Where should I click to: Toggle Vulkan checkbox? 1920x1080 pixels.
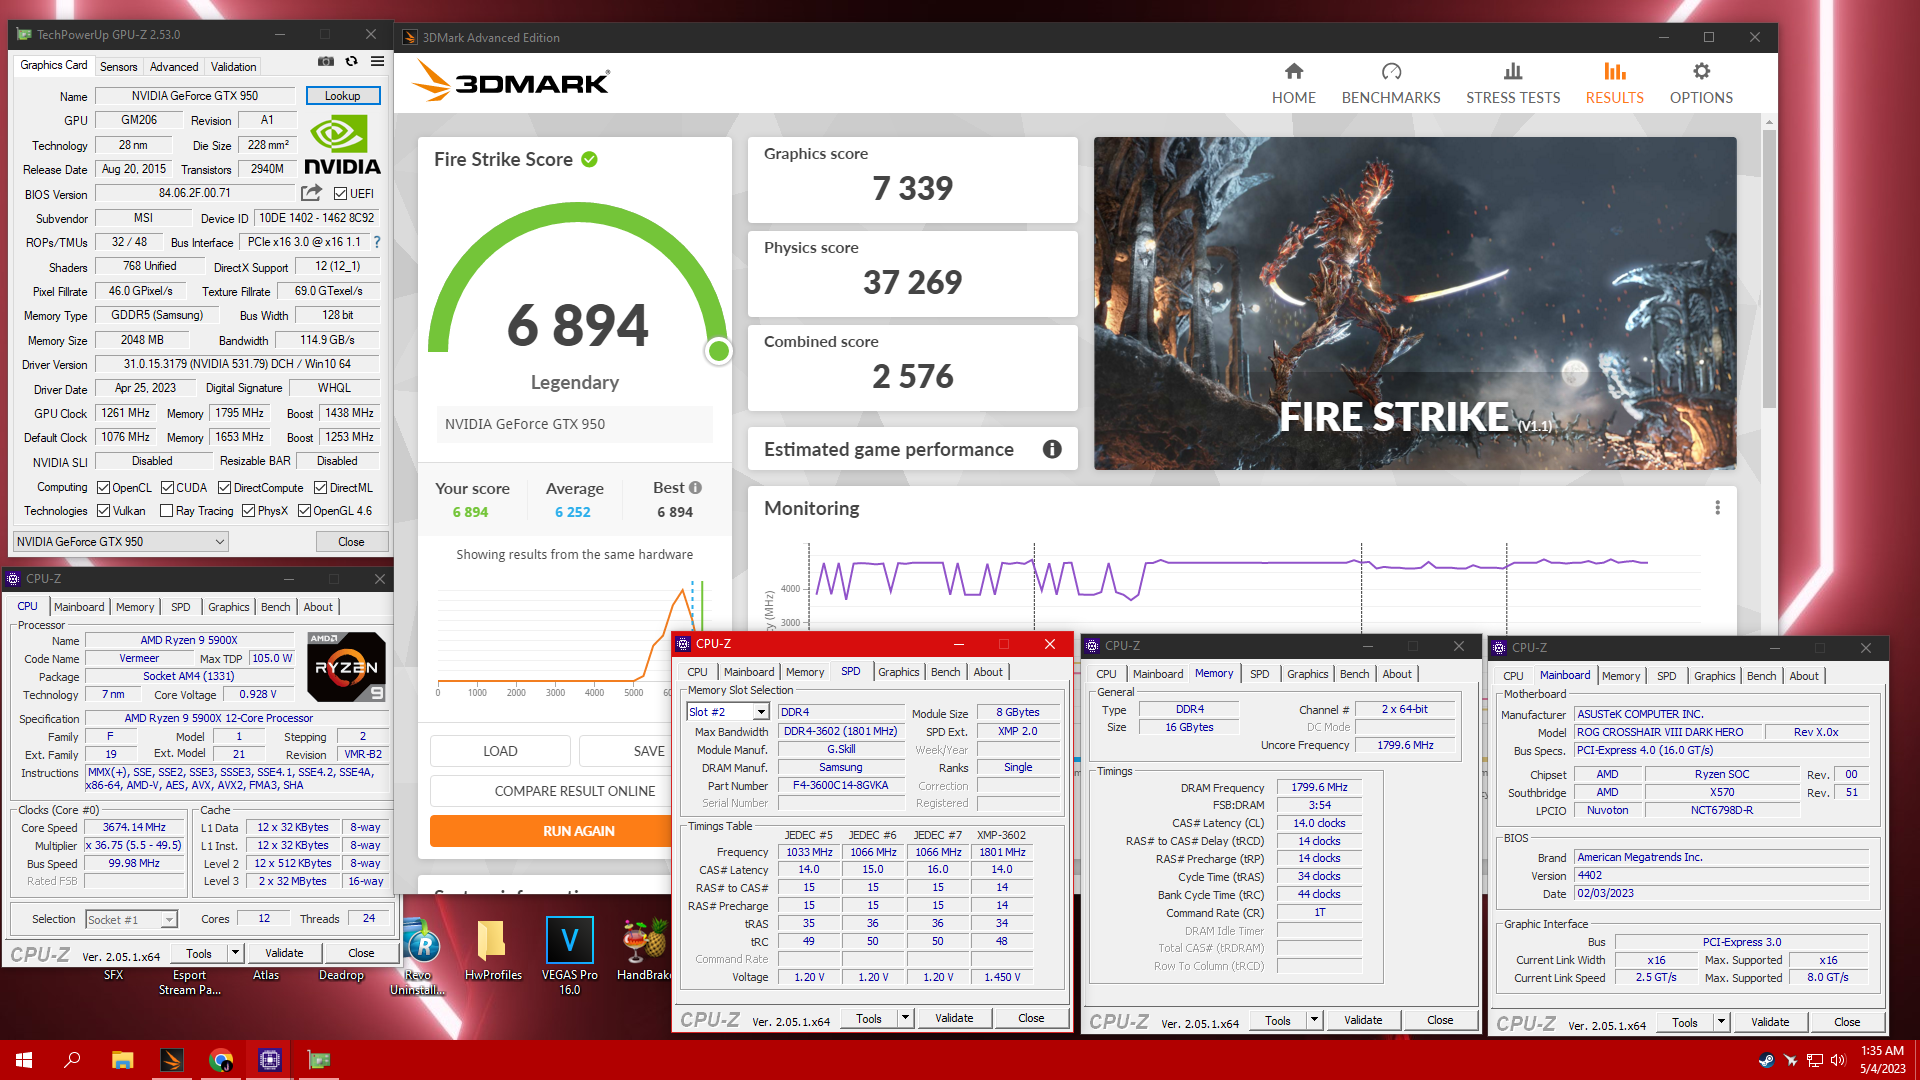103,511
